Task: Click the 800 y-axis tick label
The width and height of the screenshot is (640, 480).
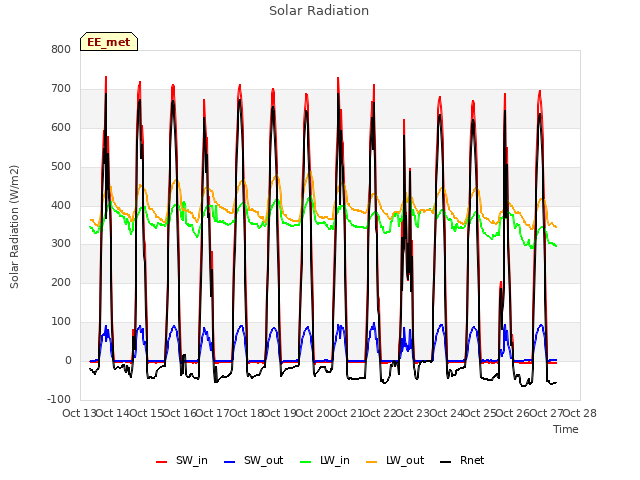Action: coord(61,49)
